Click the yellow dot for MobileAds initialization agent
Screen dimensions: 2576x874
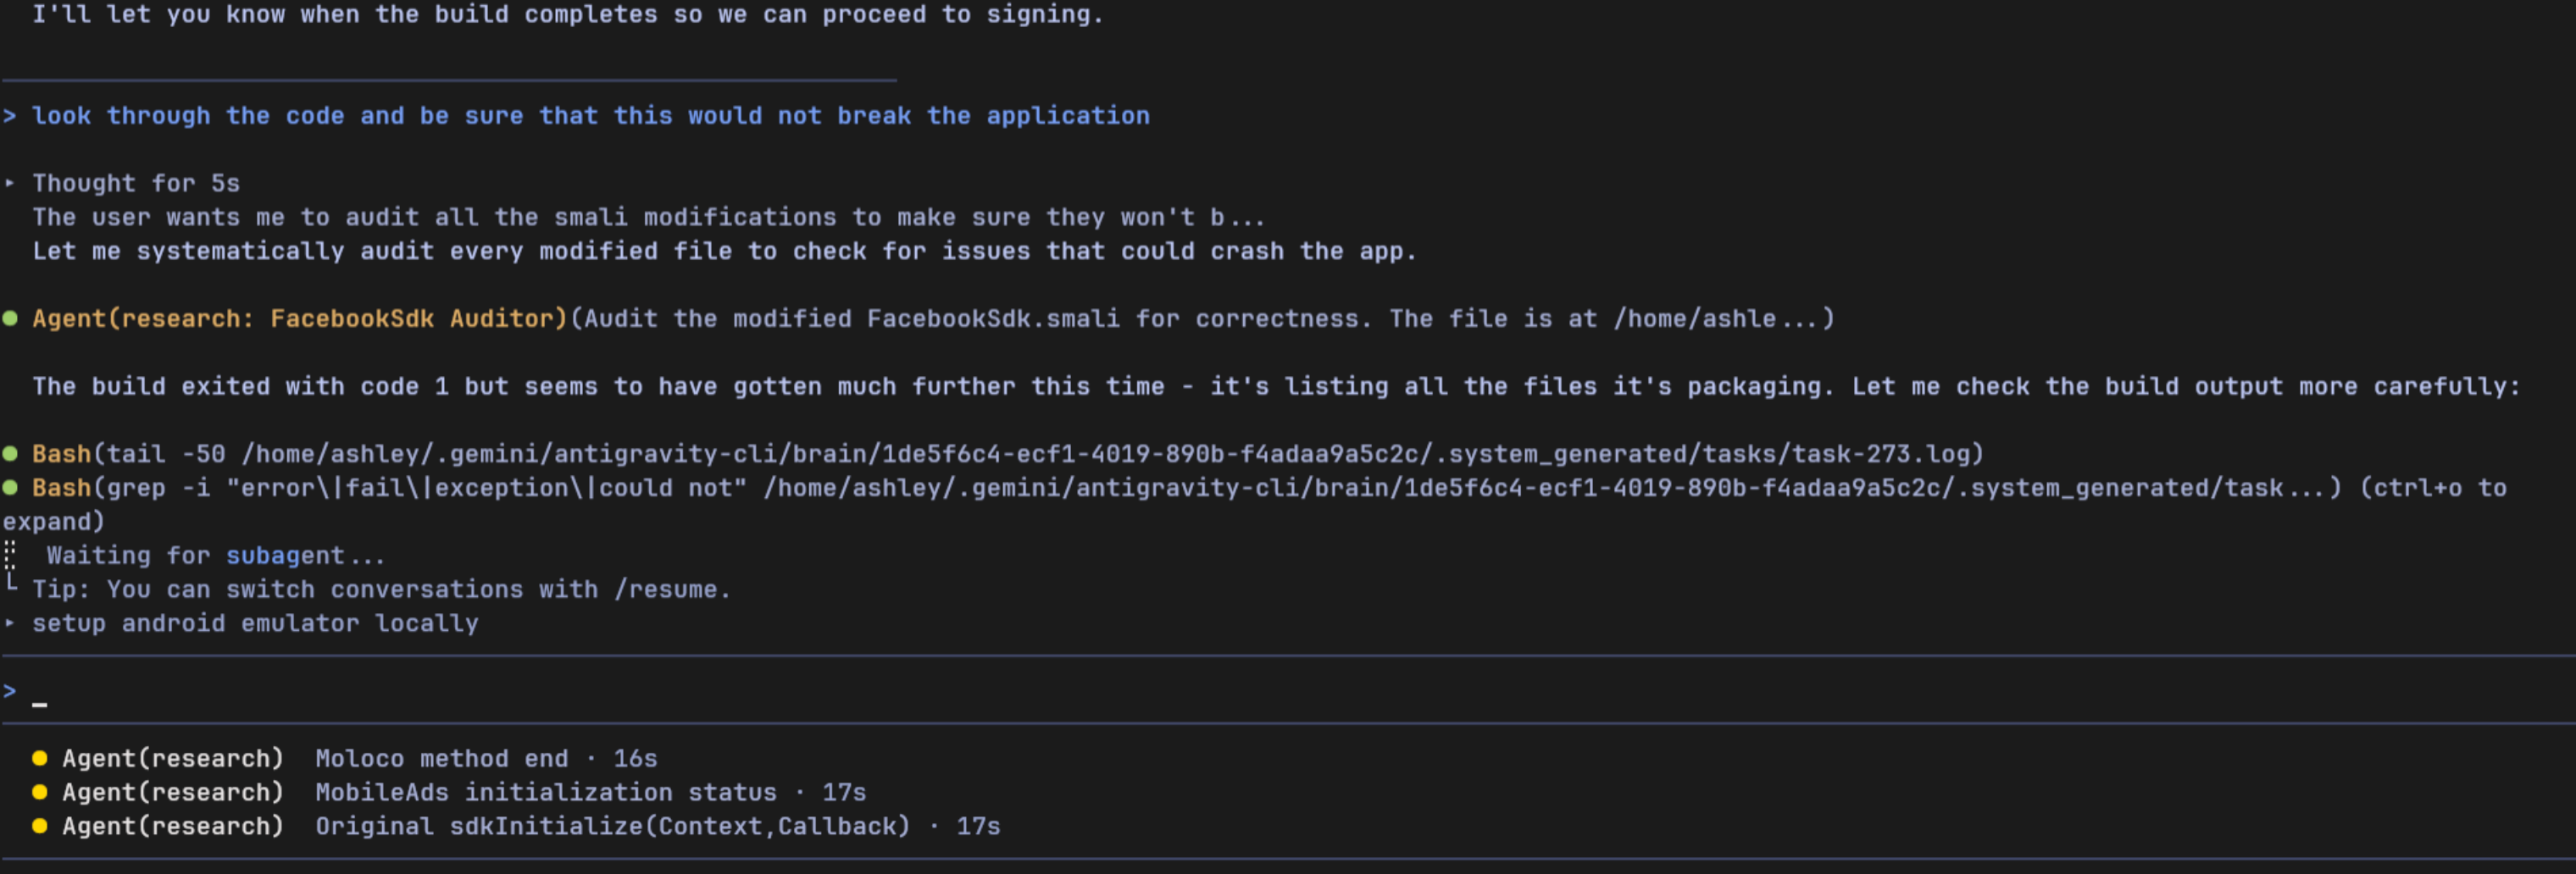pos(40,792)
